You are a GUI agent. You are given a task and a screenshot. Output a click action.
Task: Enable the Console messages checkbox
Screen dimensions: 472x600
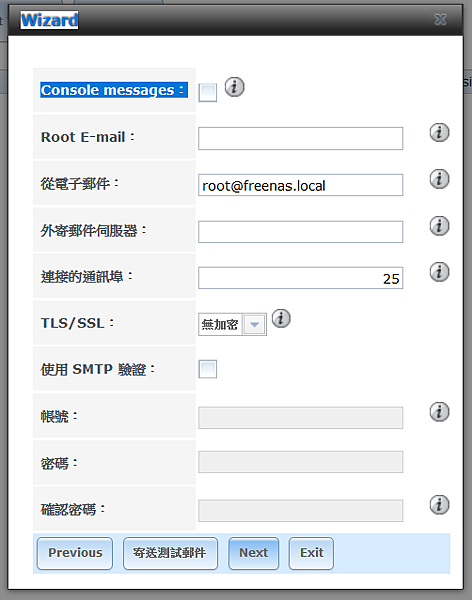point(207,93)
